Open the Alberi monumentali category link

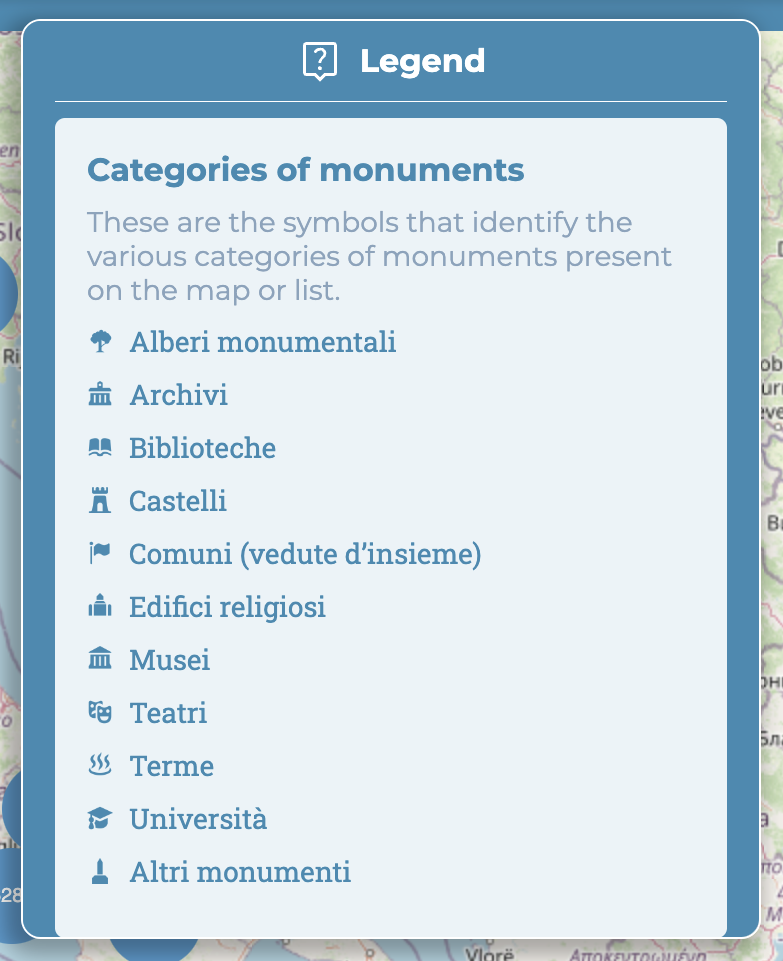point(263,342)
